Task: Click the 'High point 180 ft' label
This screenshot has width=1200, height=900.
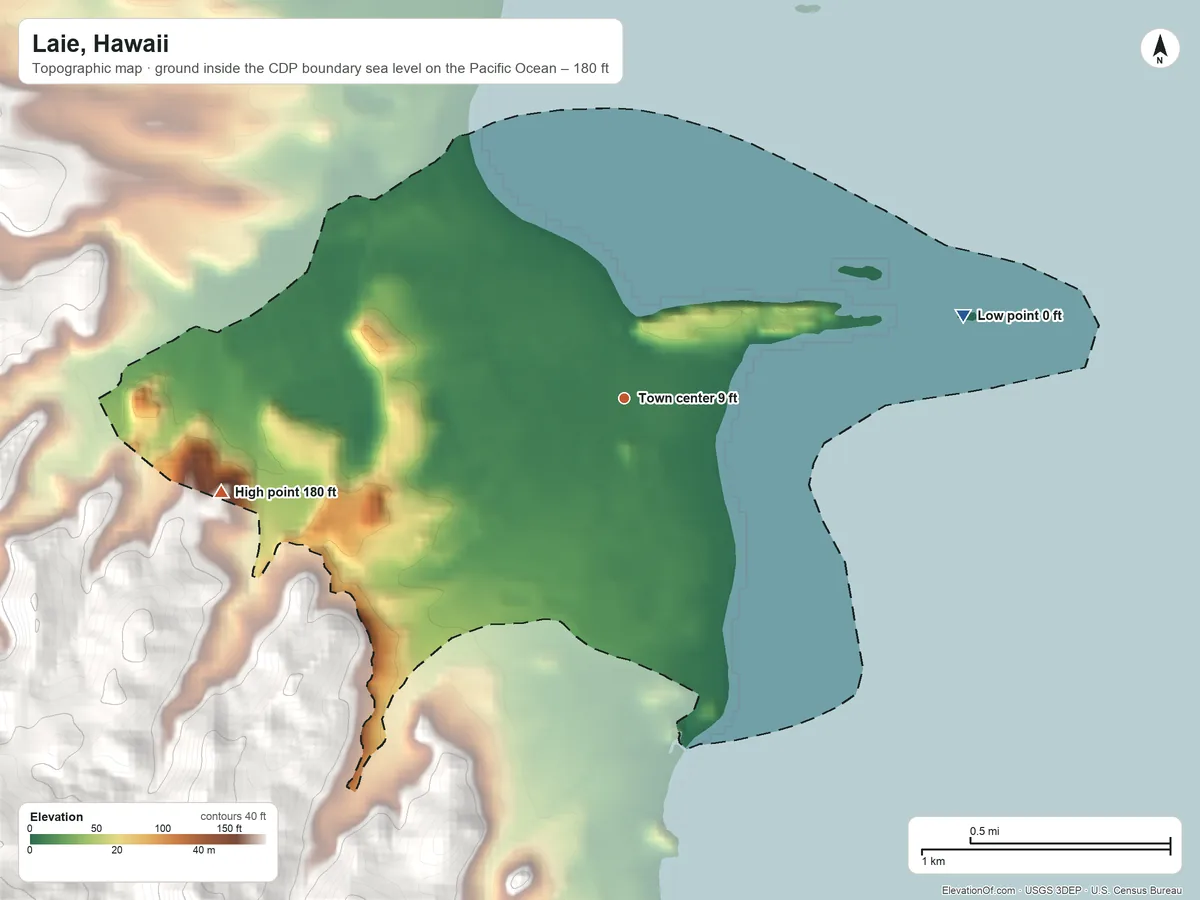Action: 286,492
